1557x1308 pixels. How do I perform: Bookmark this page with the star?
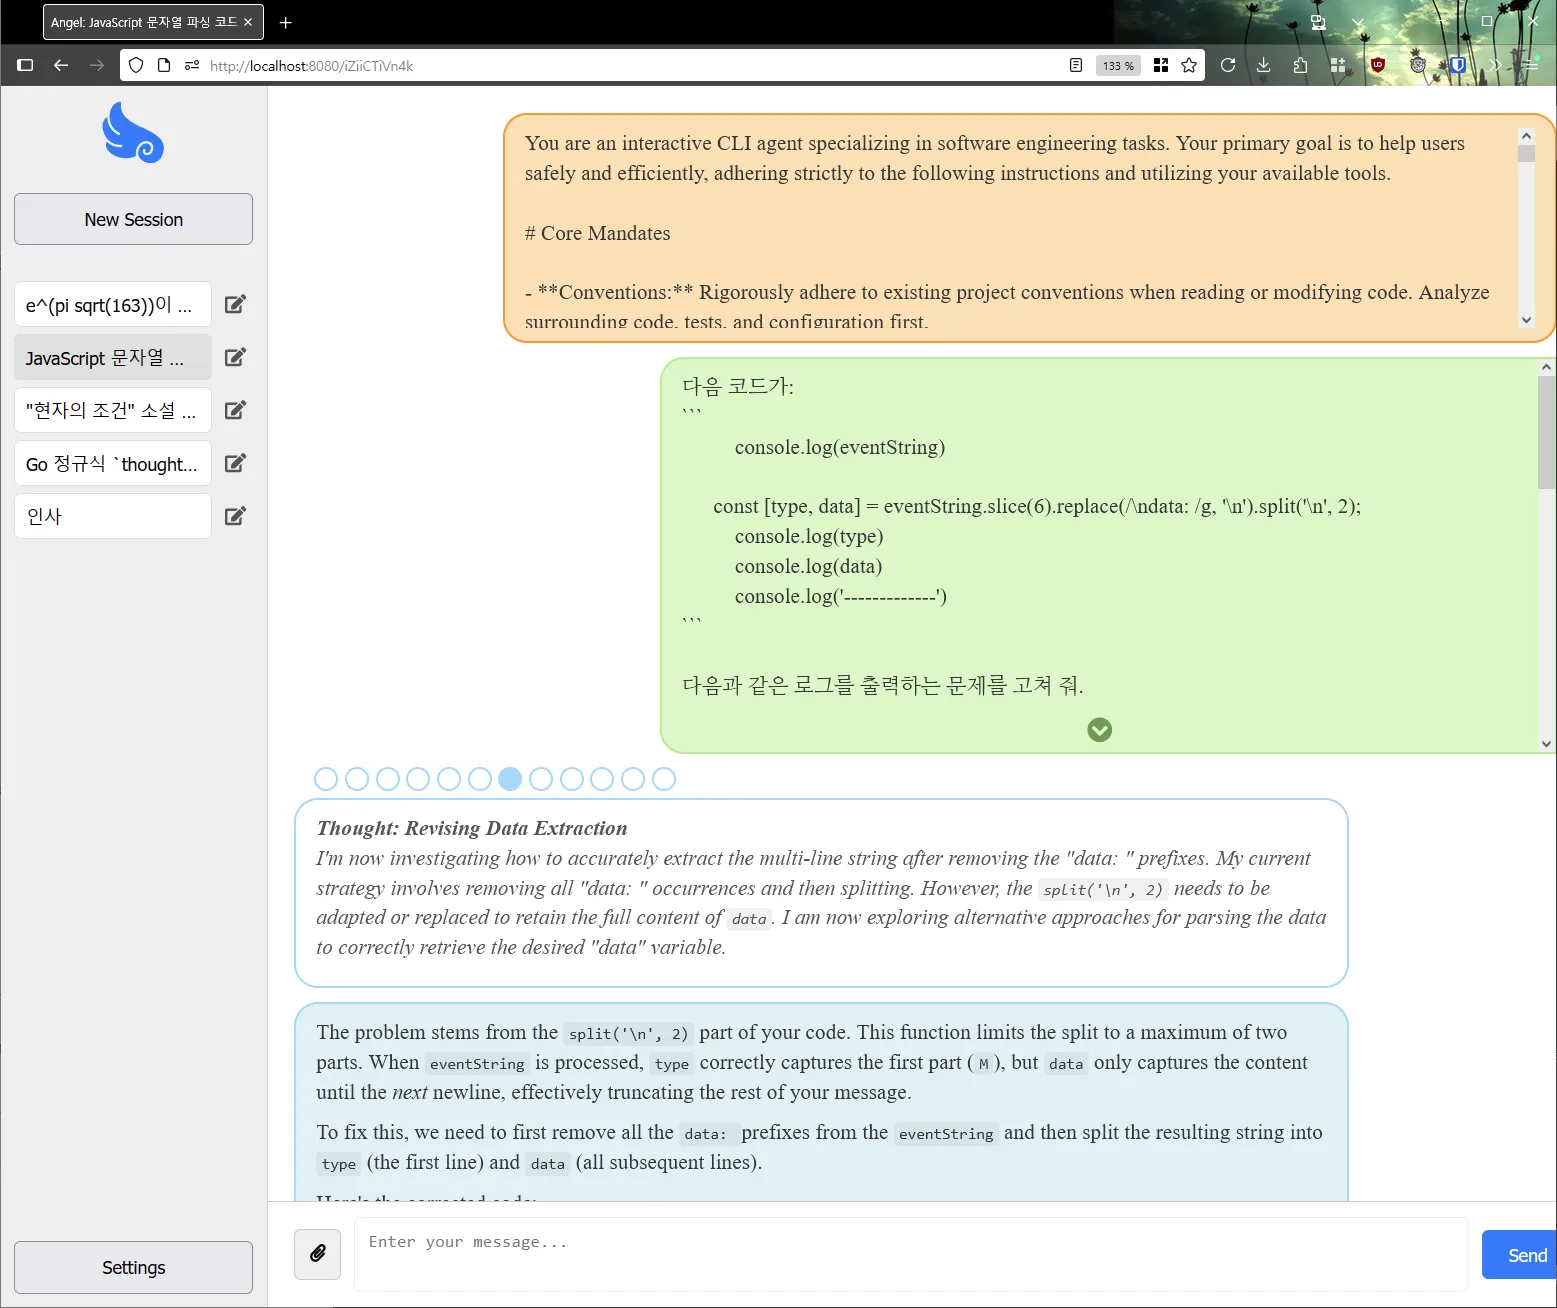(1189, 66)
